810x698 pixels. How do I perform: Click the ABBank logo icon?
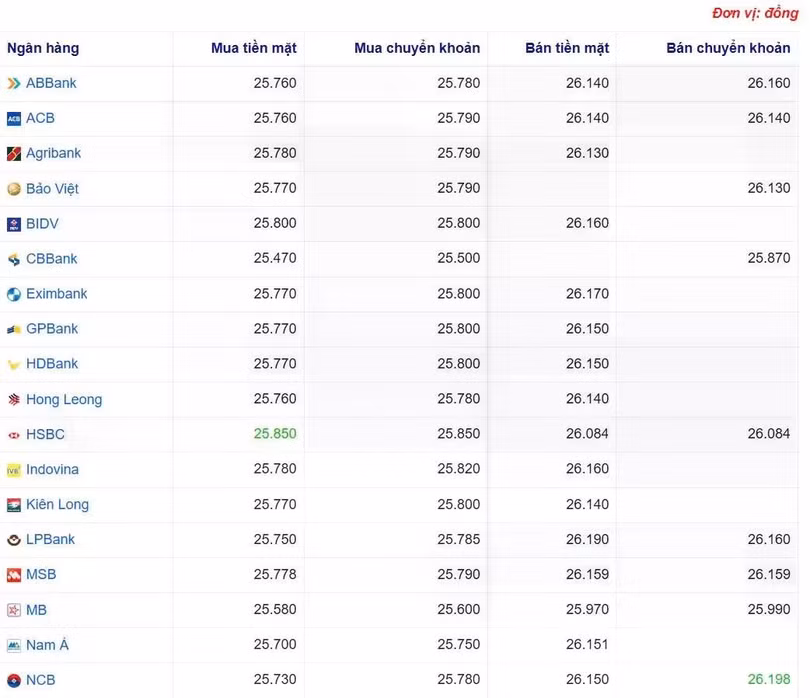pyautogui.click(x=14, y=83)
